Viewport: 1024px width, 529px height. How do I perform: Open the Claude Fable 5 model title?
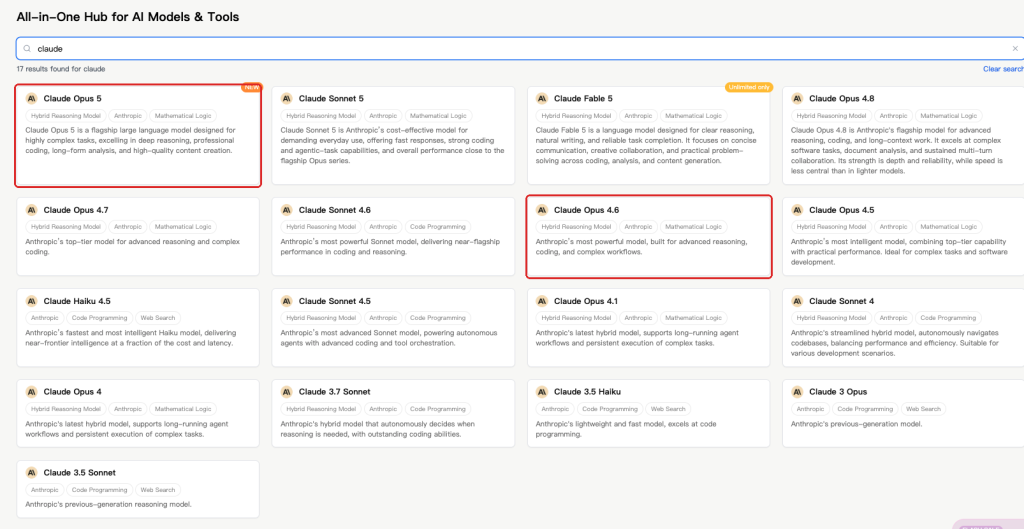pos(583,99)
